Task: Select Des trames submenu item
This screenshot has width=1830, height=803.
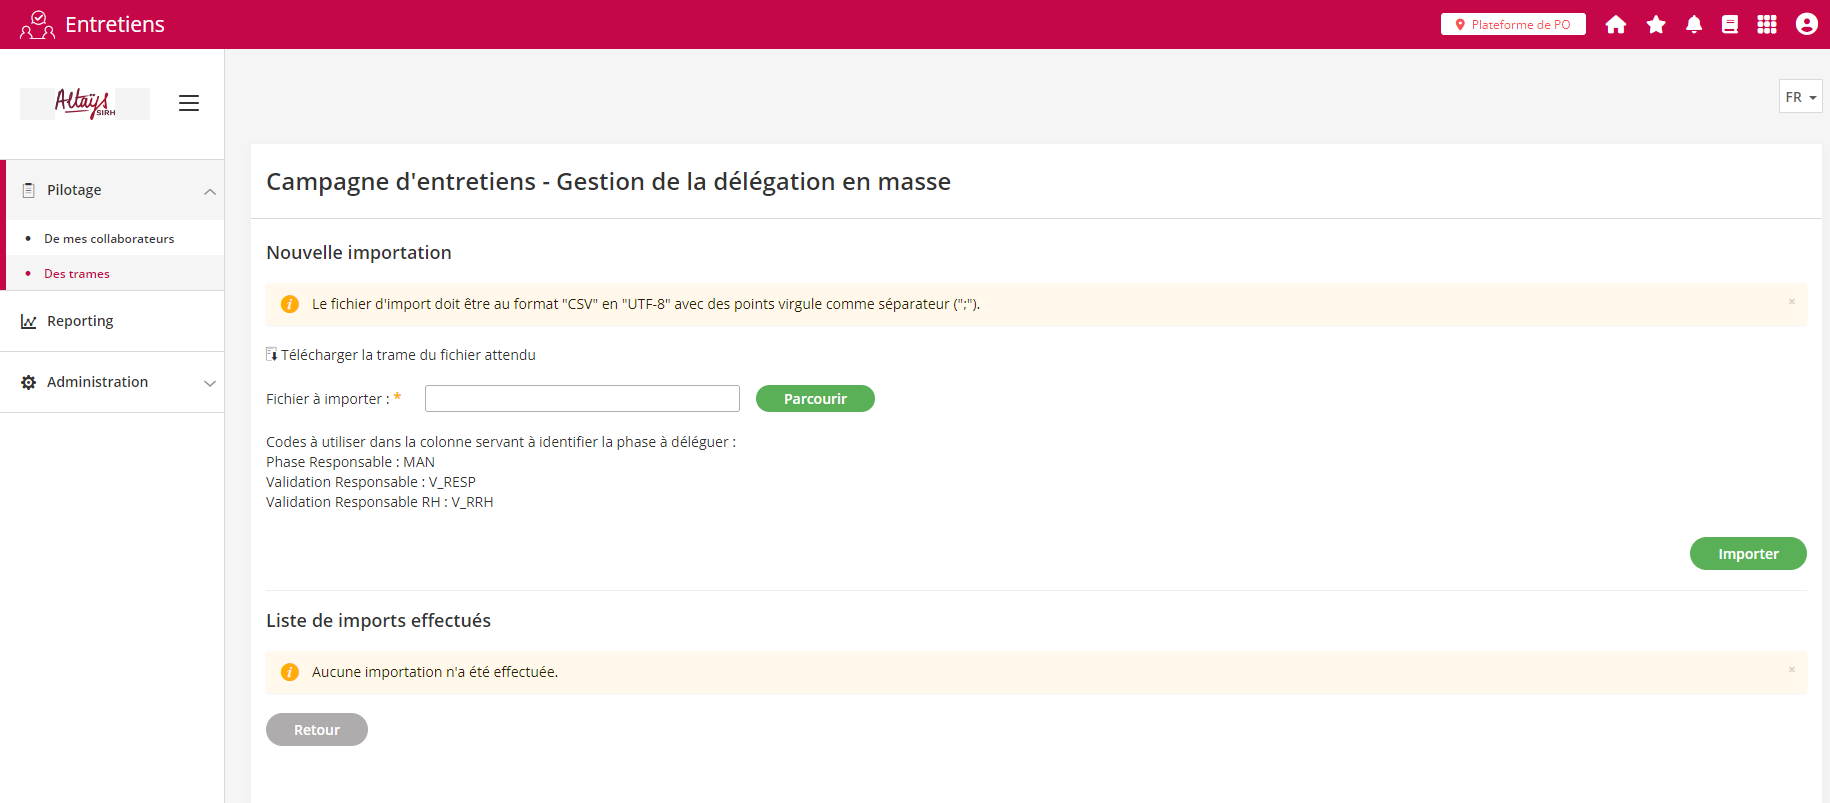Action: [77, 274]
